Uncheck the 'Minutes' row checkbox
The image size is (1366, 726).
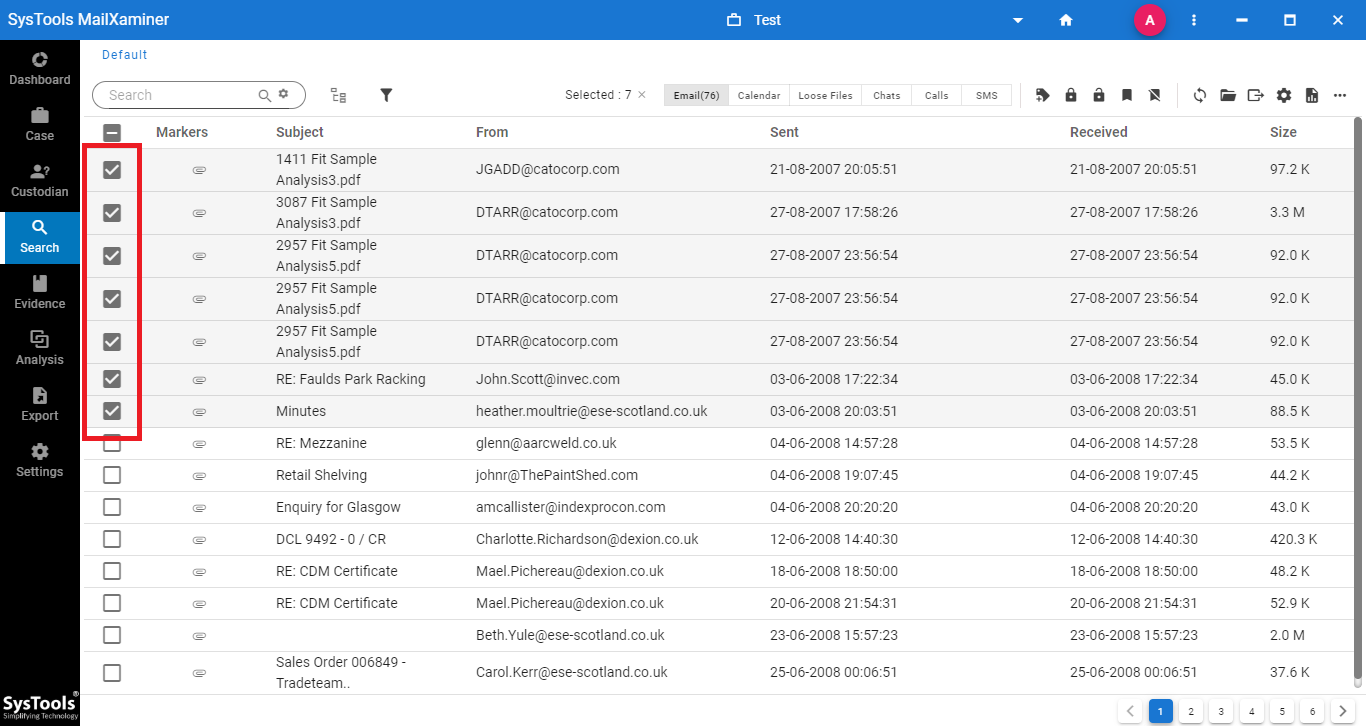pyautogui.click(x=112, y=411)
